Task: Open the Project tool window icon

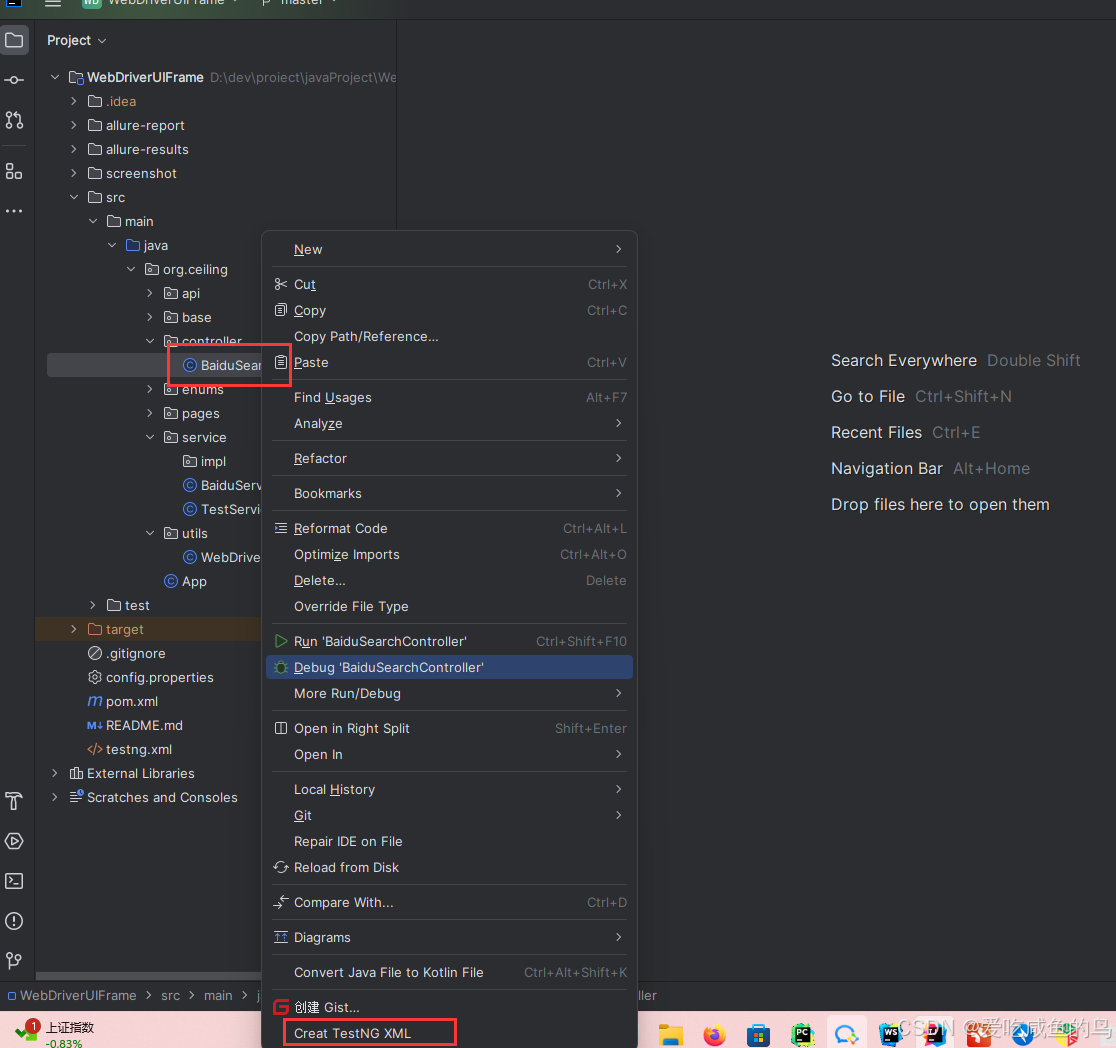Action: click(14, 40)
